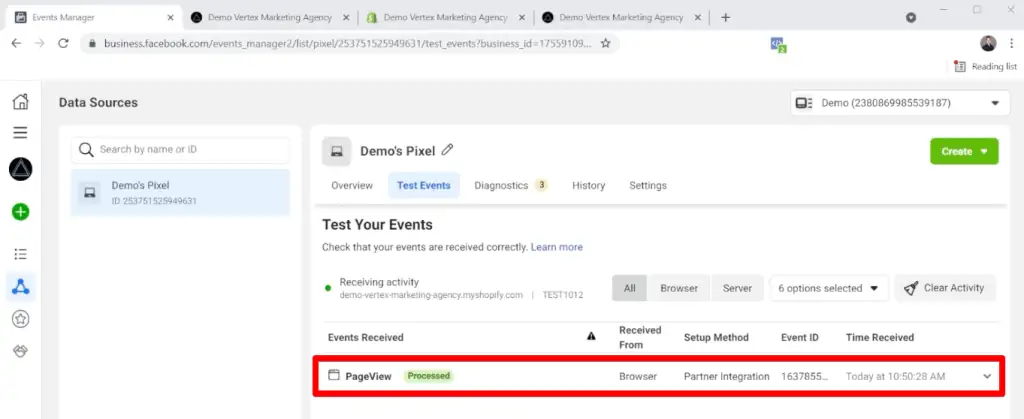Select the All events filter
This screenshot has width=1024, height=419.
[629, 288]
